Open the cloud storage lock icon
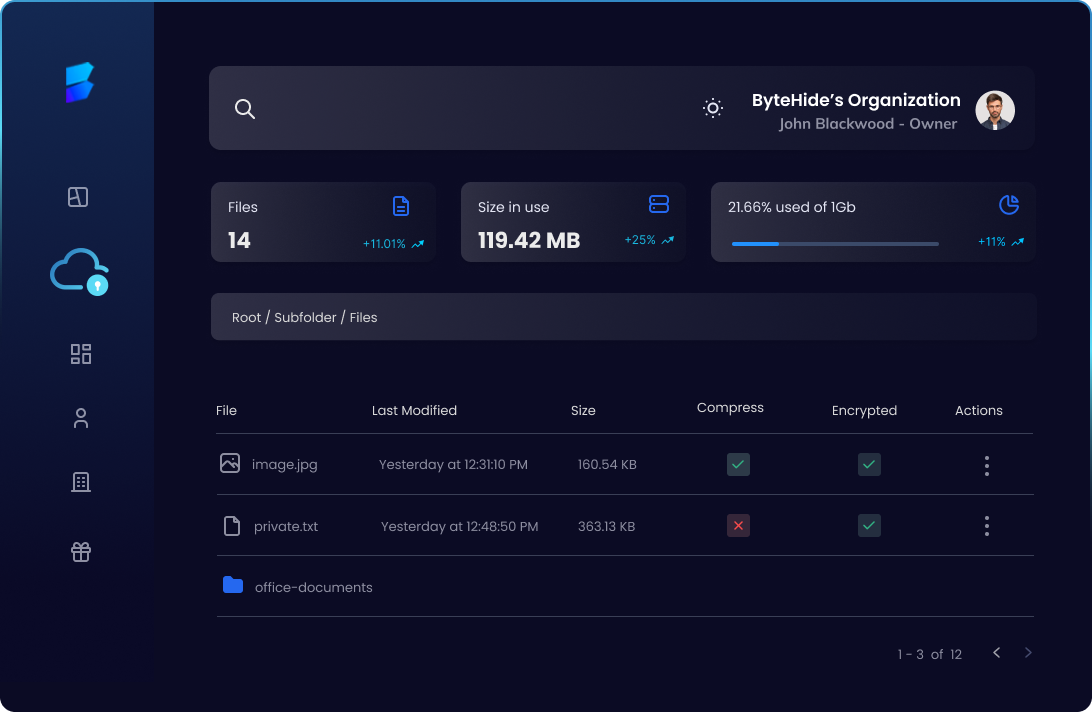 pyautogui.click(x=79, y=271)
